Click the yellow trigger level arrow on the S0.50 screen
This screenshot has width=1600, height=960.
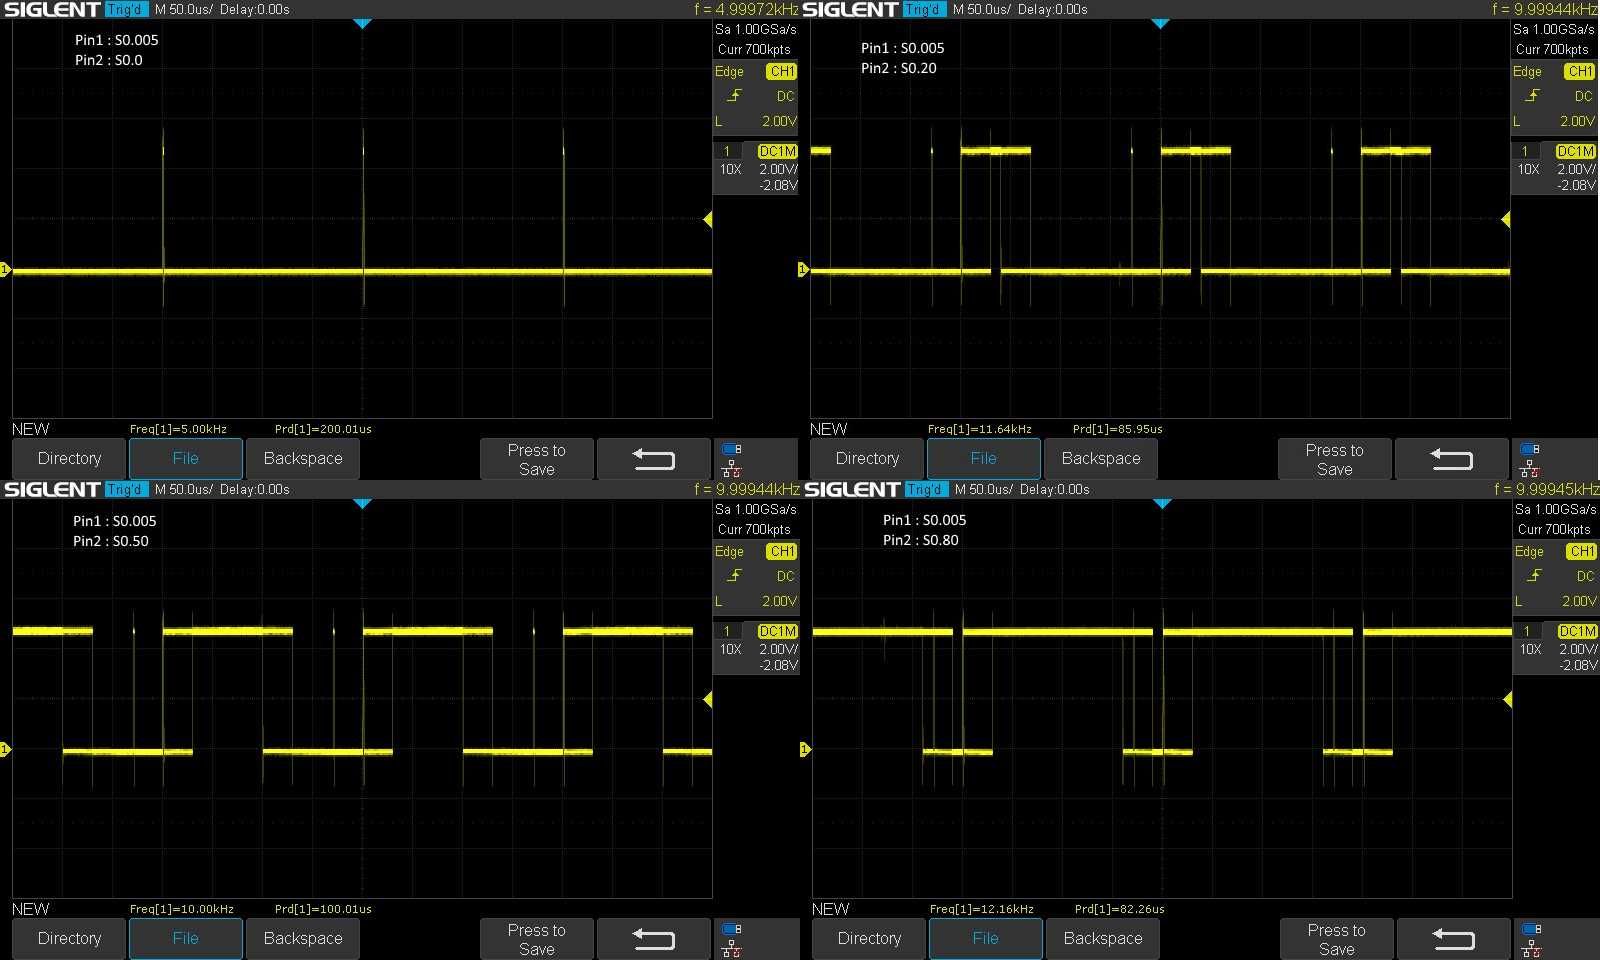click(x=708, y=699)
